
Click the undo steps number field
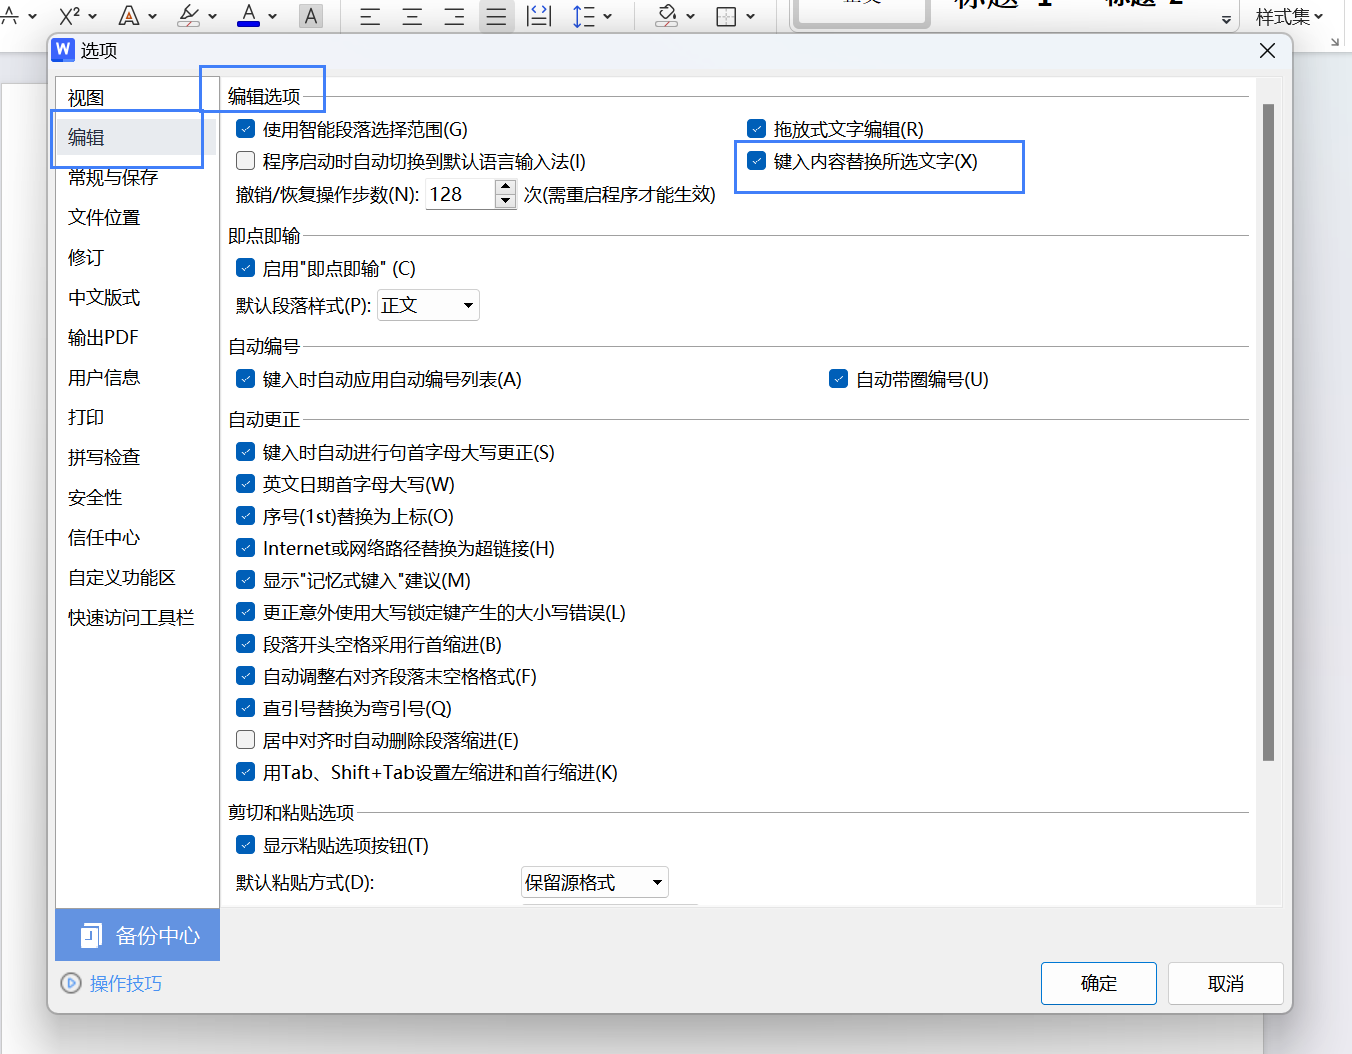tap(460, 194)
